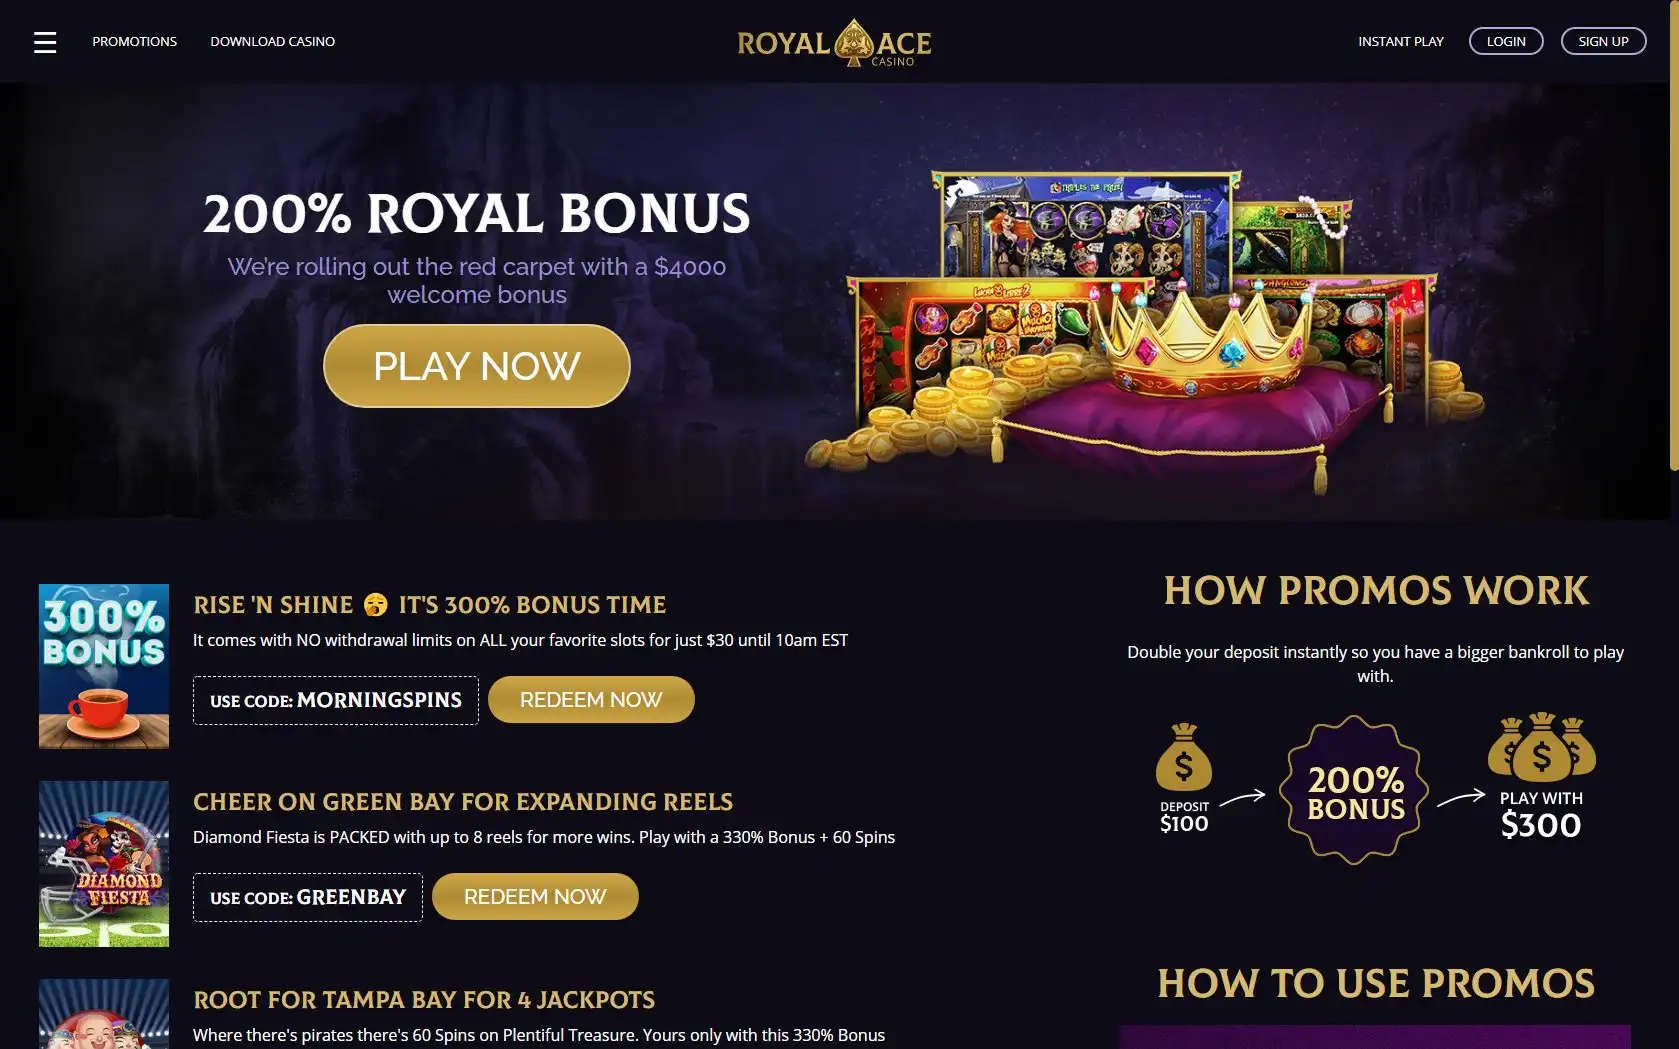Click the single money bag Deposit $100 icon
The height and width of the screenshot is (1049, 1679).
point(1184,757)
